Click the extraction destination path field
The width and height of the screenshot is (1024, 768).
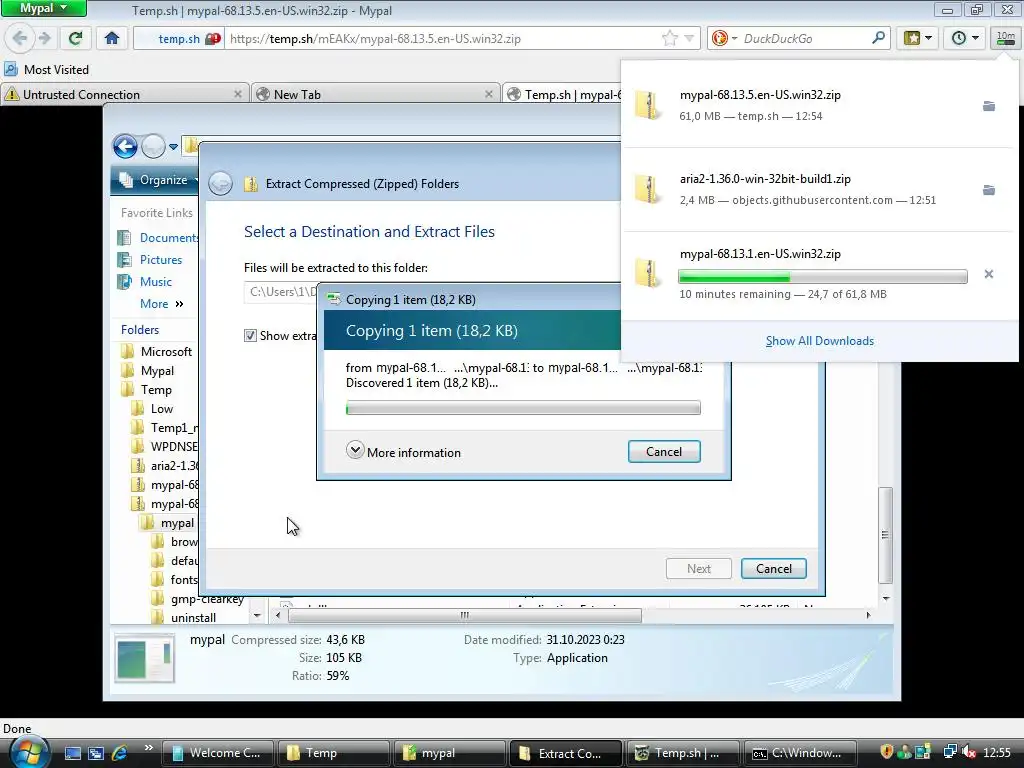[x=281, y=292]
